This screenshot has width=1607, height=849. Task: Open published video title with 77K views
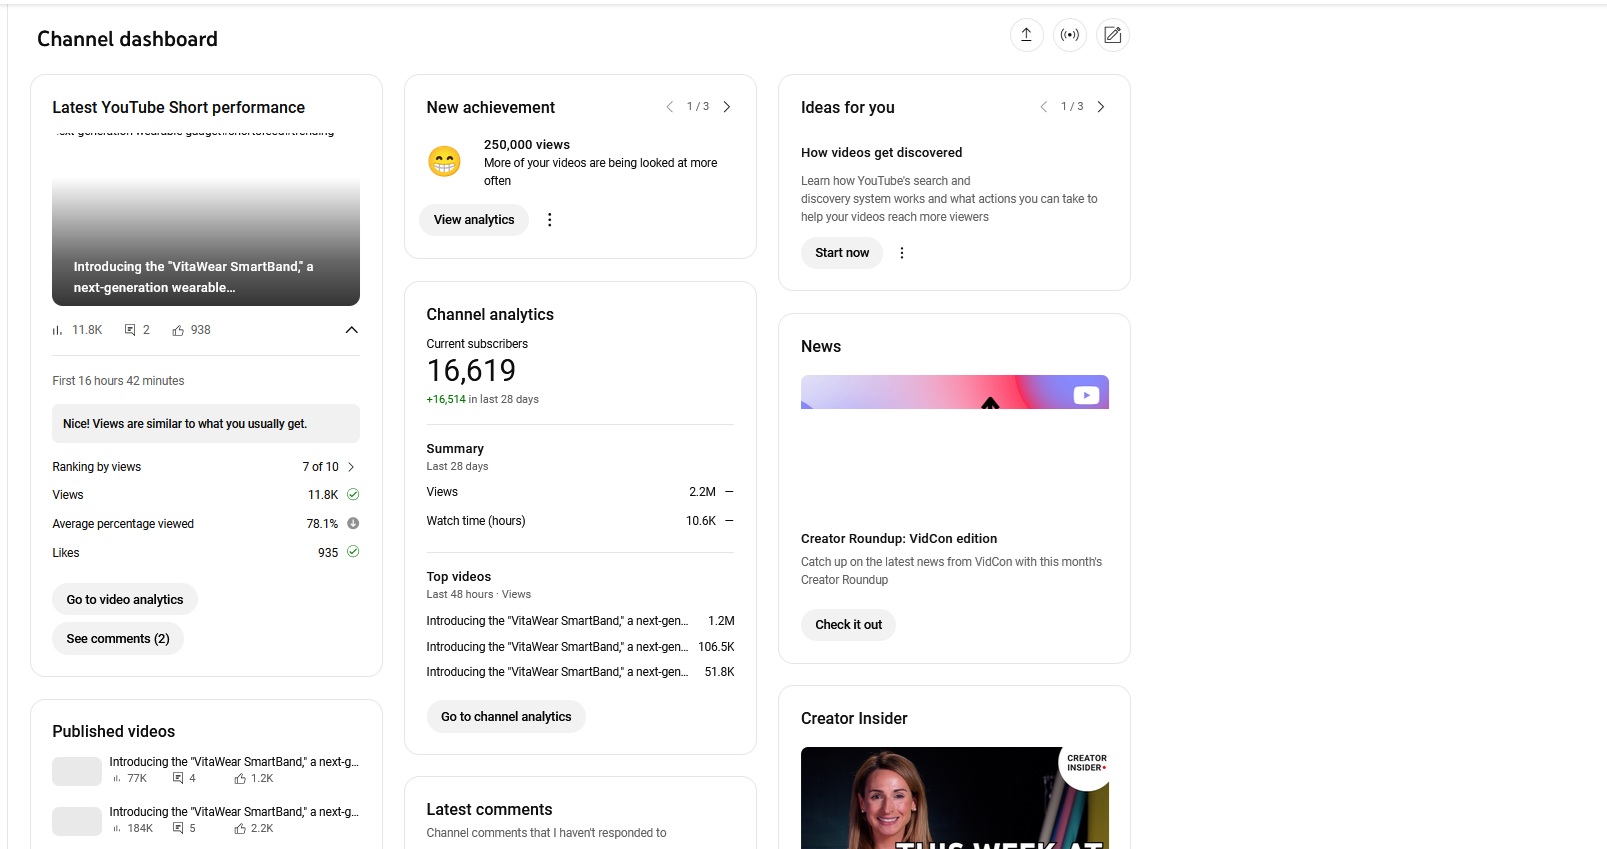pos(234,762)
